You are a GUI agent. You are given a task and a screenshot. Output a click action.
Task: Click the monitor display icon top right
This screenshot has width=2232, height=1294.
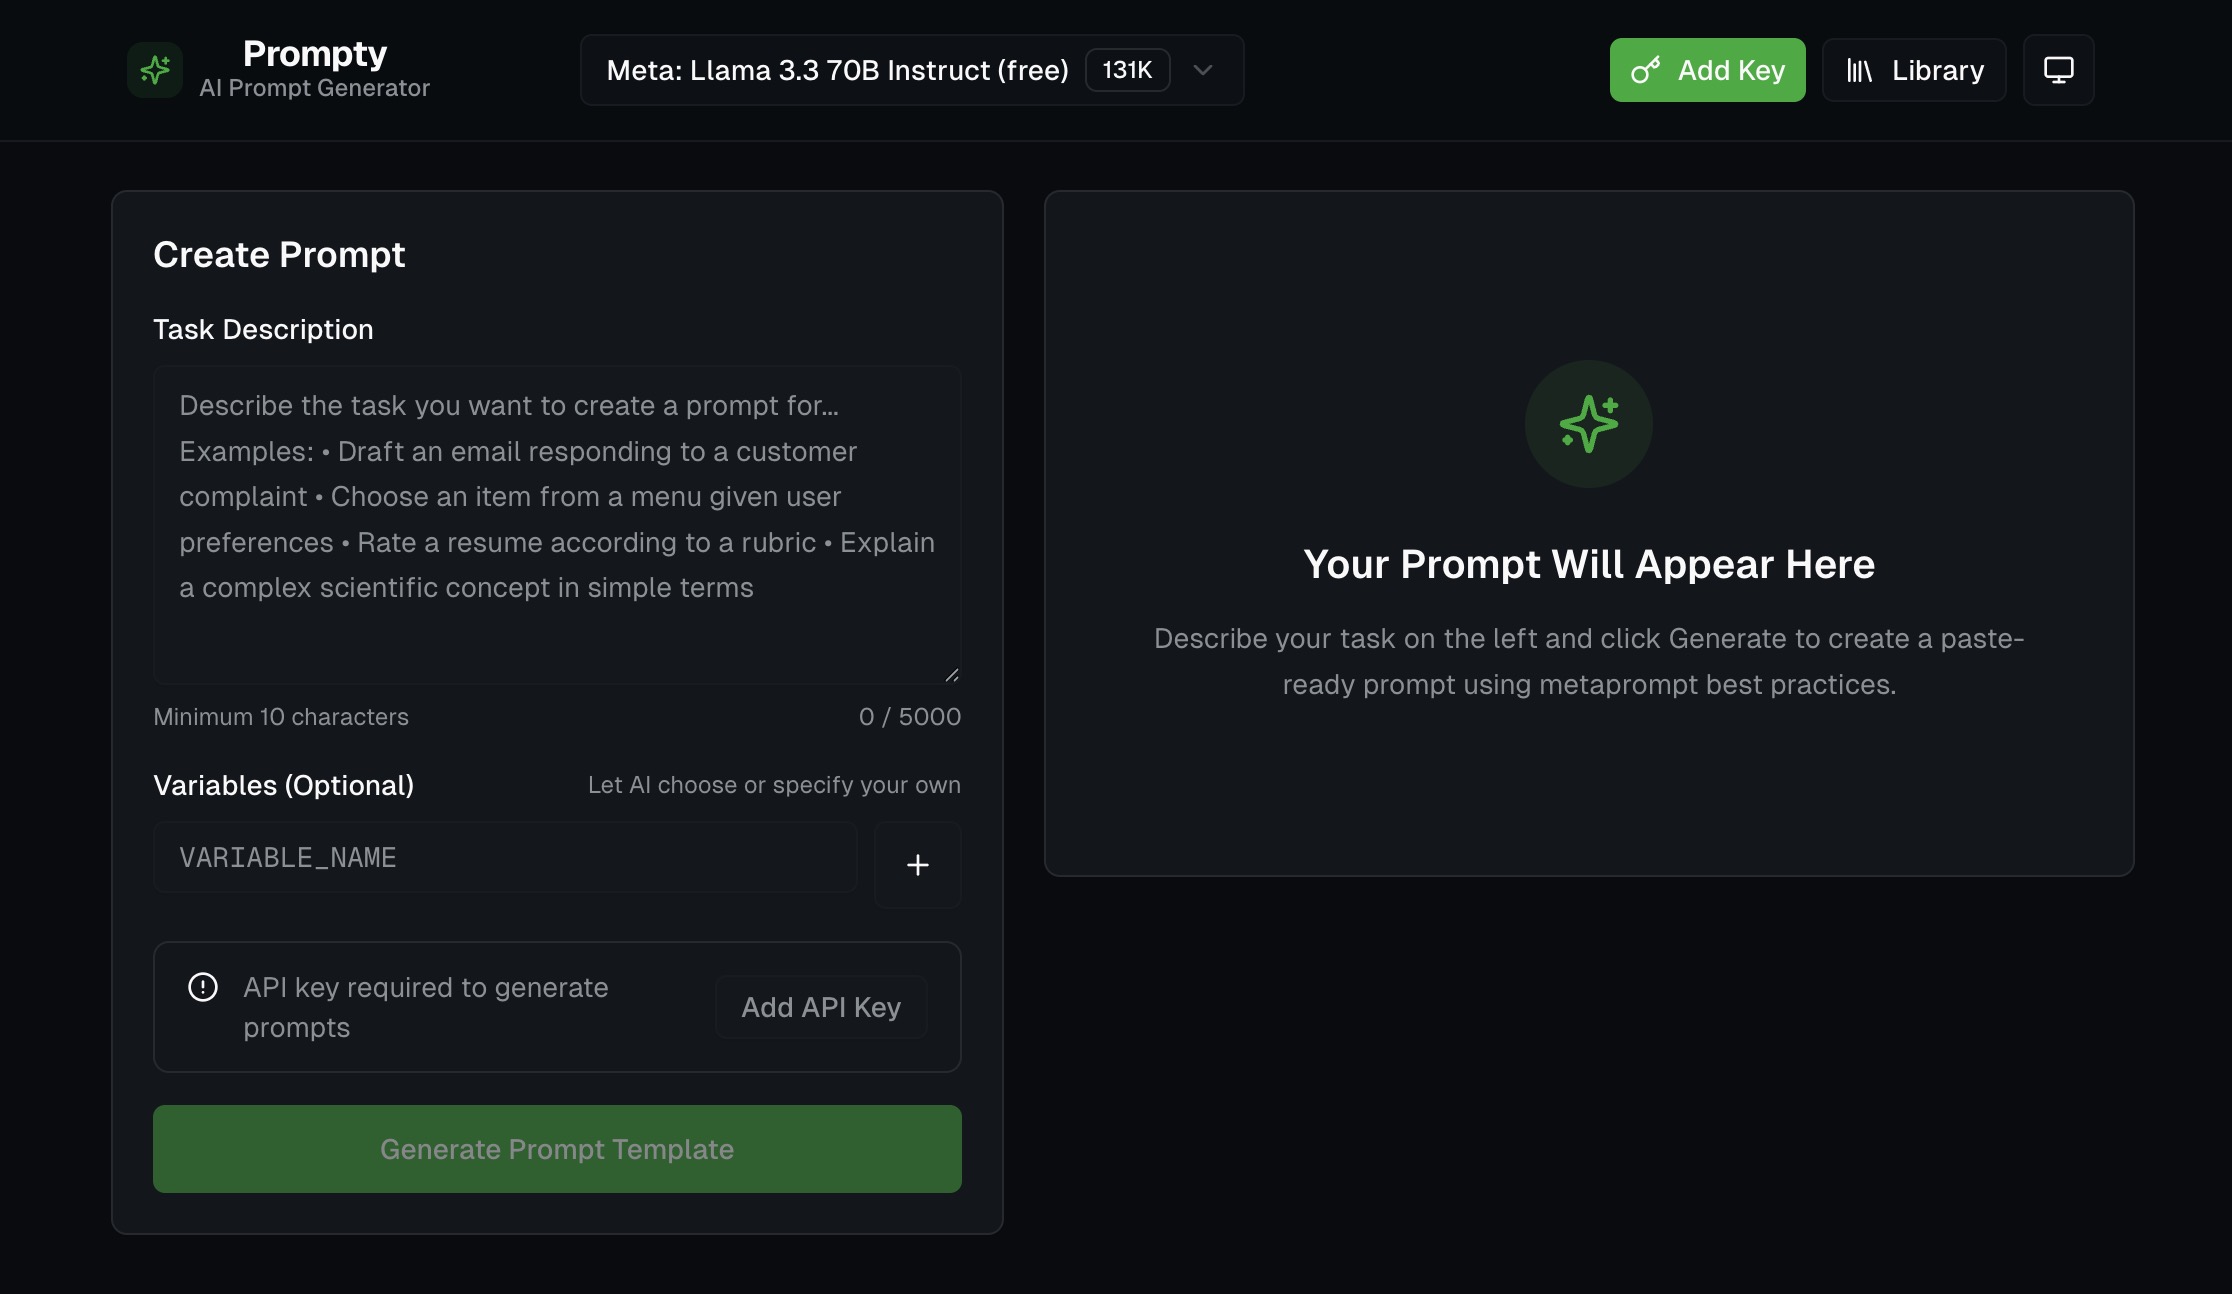tap(2058, 69)
